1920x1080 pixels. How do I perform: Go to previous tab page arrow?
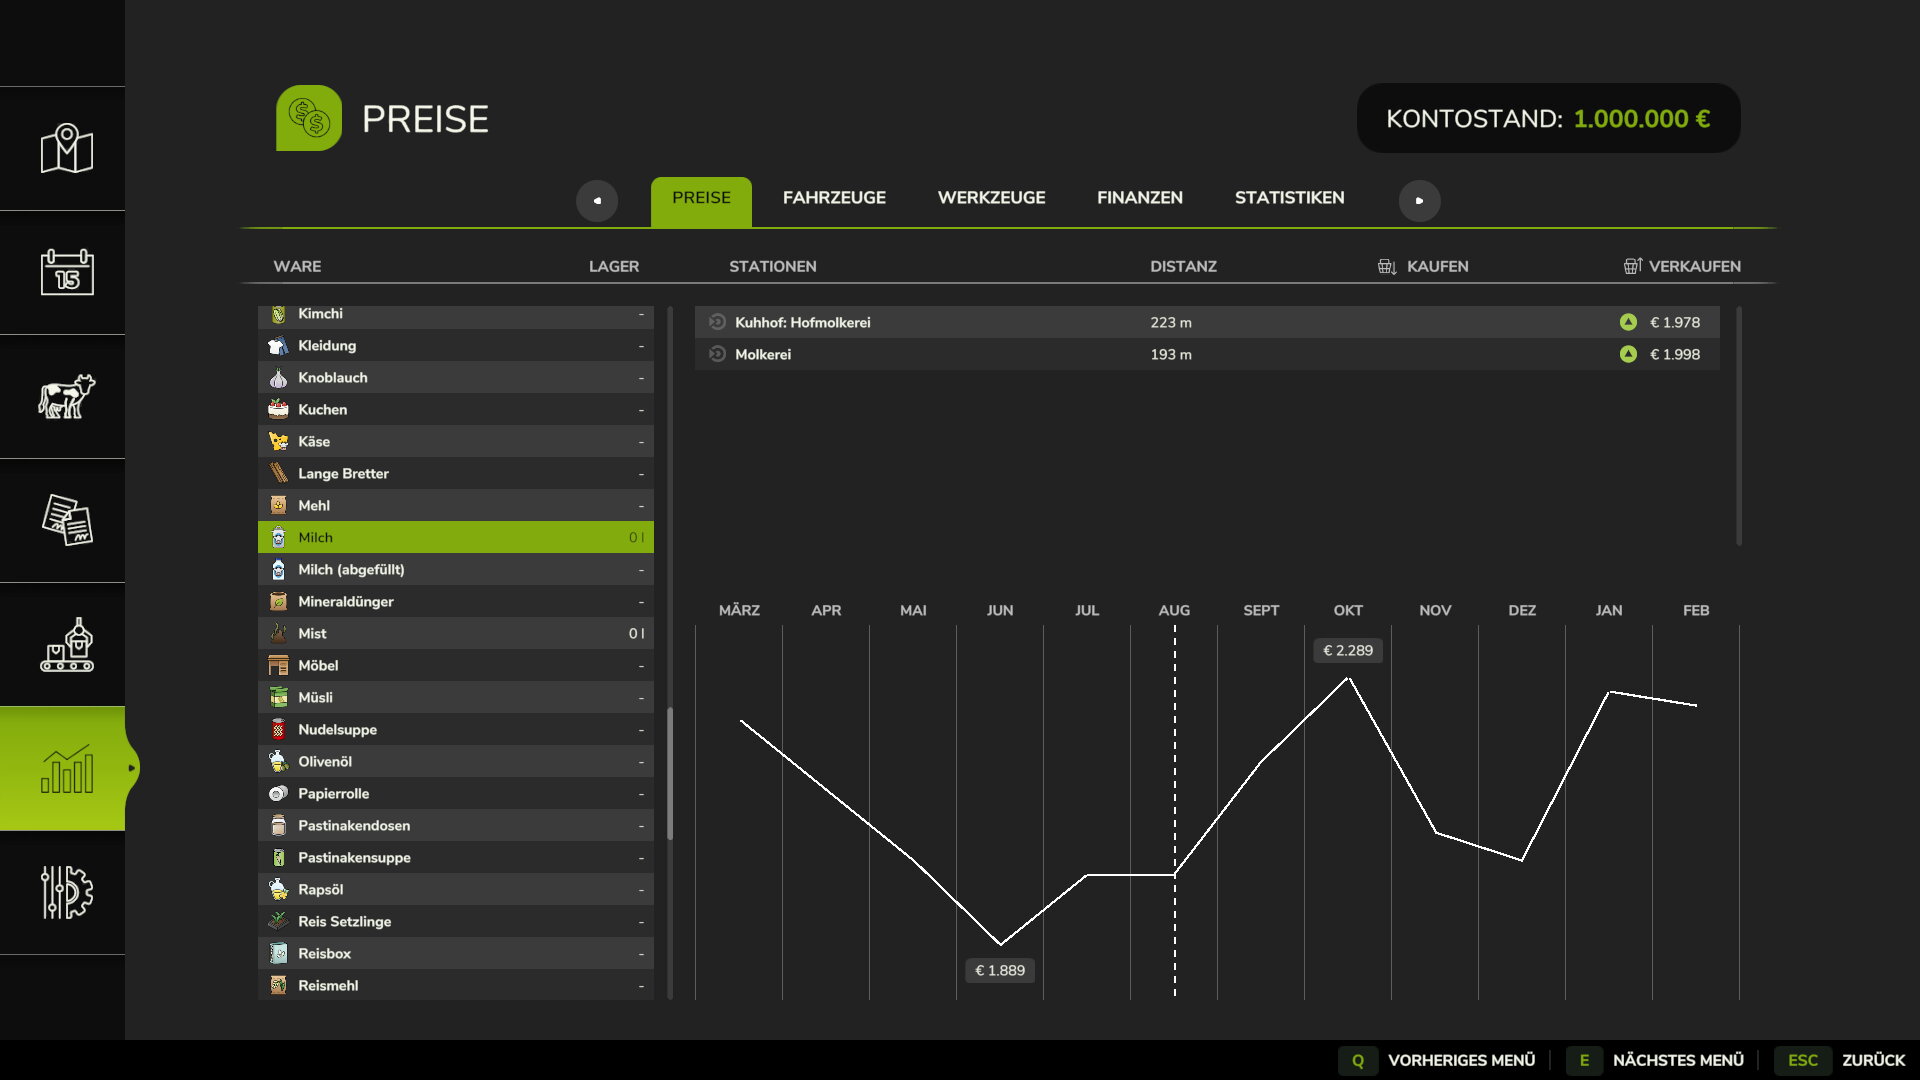tap(597, 200)
